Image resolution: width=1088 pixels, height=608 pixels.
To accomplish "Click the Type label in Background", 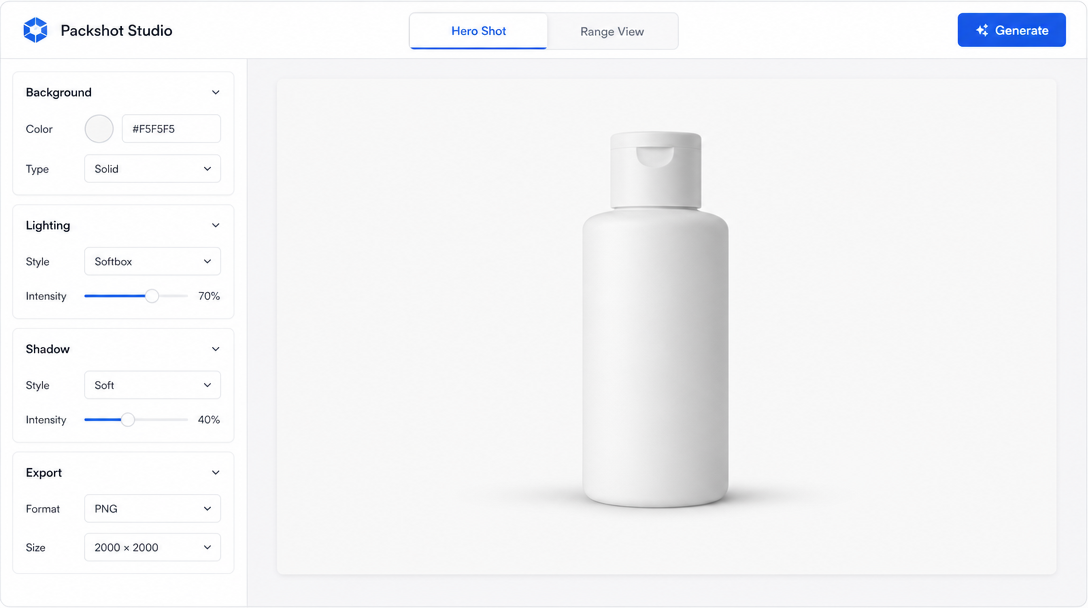I will 37,169.
